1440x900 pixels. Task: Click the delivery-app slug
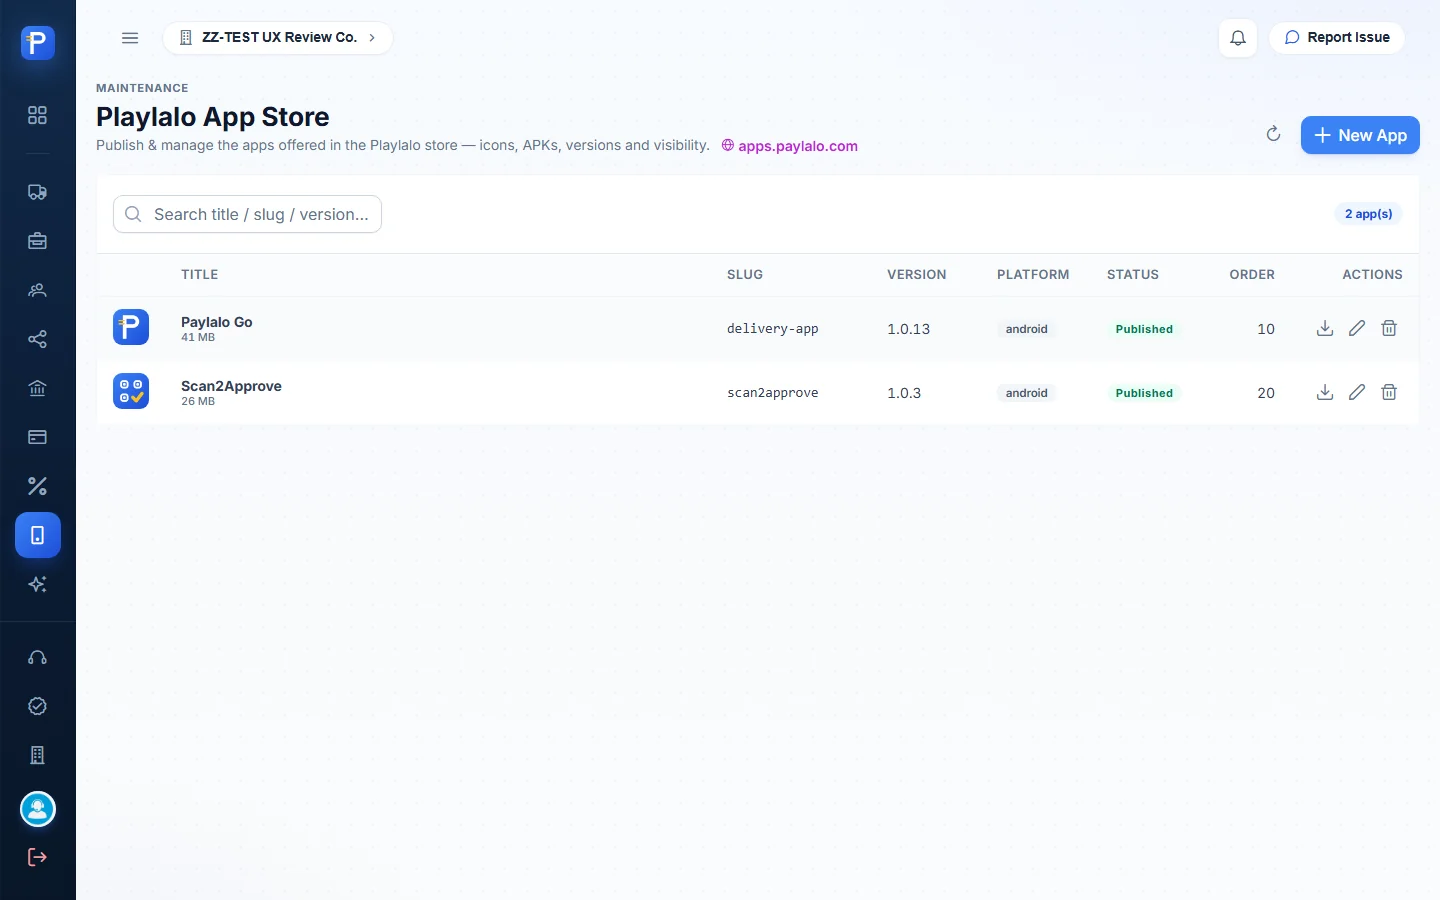click(773, 329)
